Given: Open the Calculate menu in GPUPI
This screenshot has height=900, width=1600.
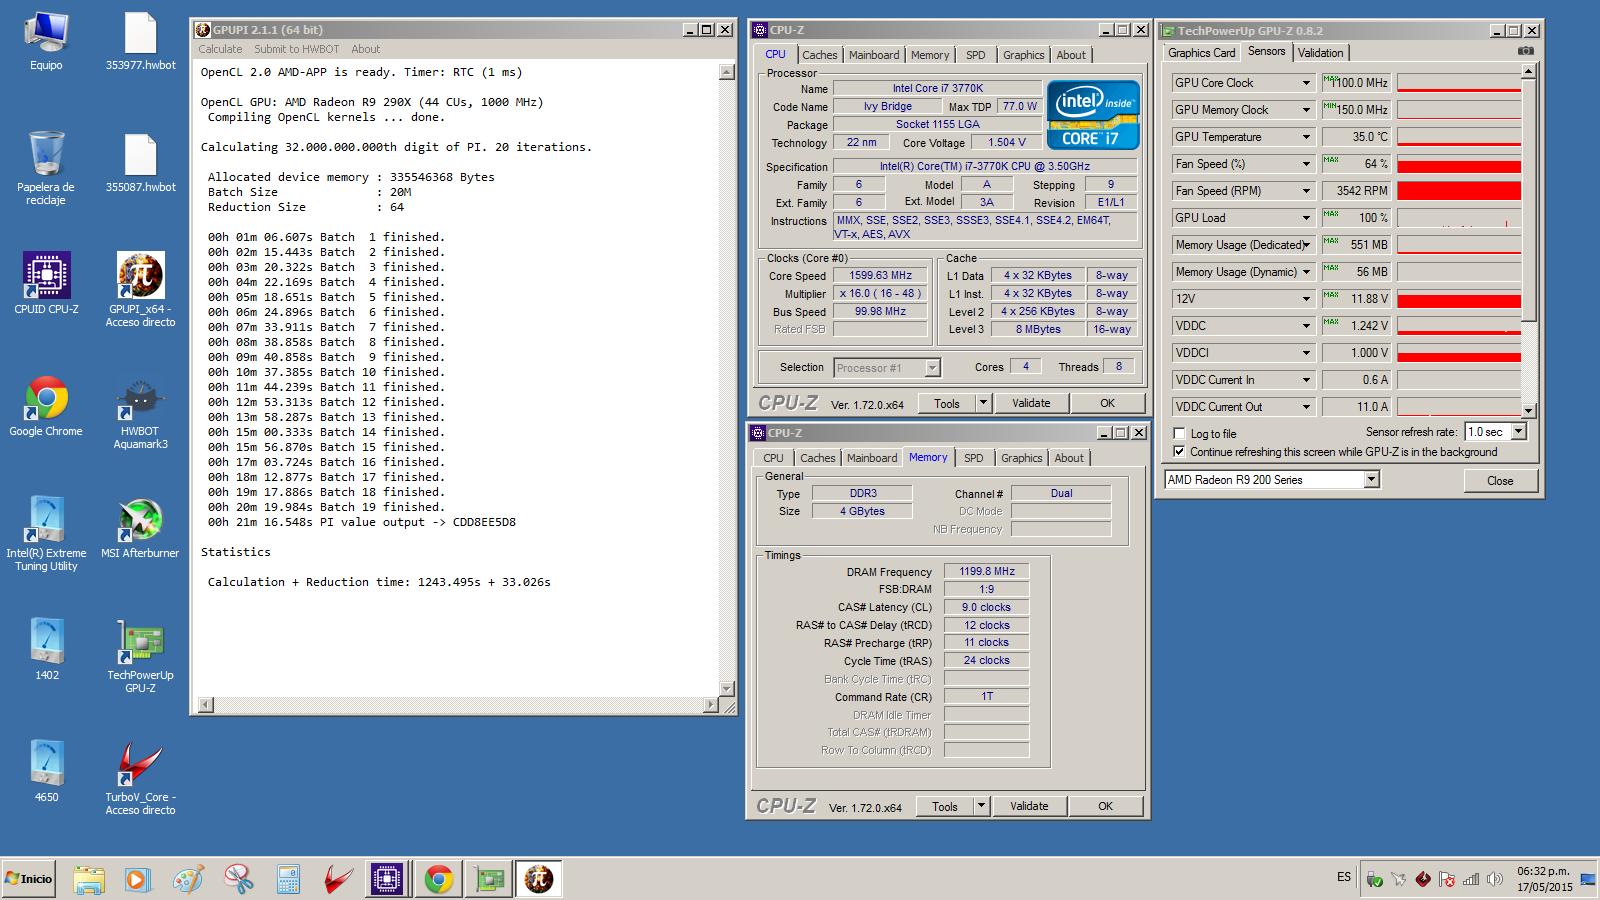Looking at the screenshot, I should coord(220,49).
